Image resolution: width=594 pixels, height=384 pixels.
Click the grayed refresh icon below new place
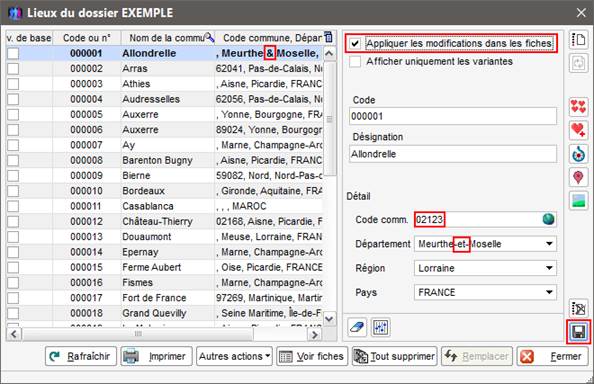tap(578, 63)
